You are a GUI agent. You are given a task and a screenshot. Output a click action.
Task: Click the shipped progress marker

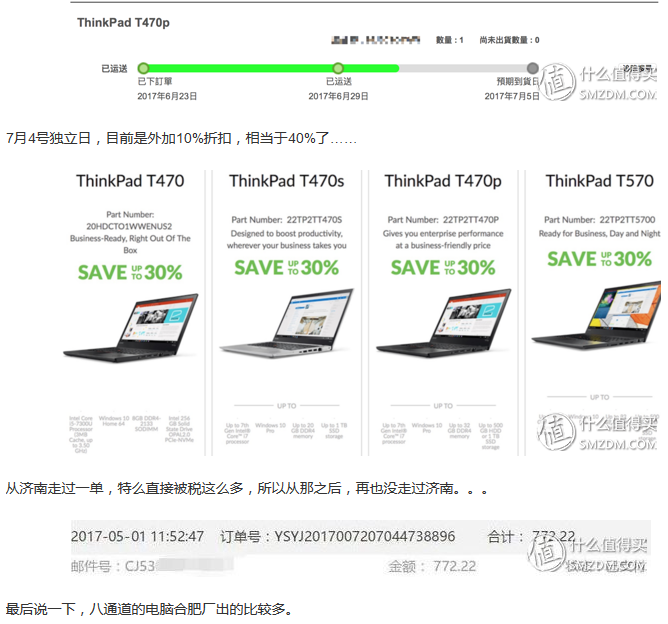[x=338, y=68]
